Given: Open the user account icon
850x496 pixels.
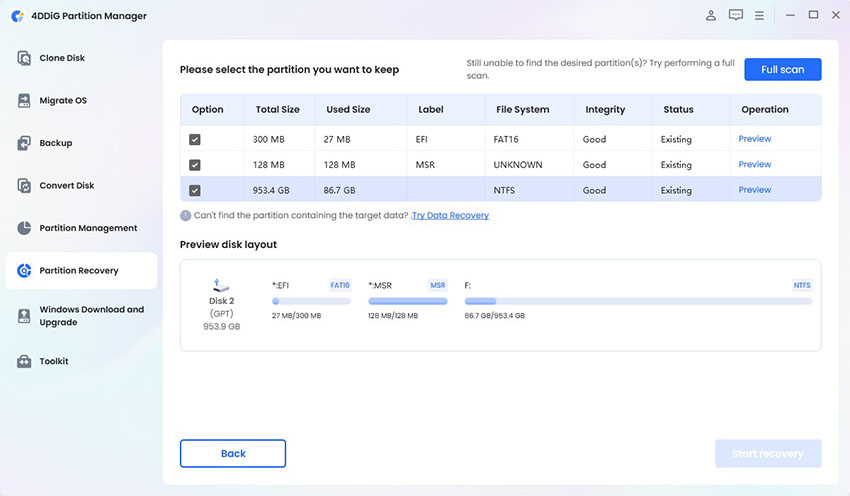Looking at the screenshot, I should click(x=711, y=15).
